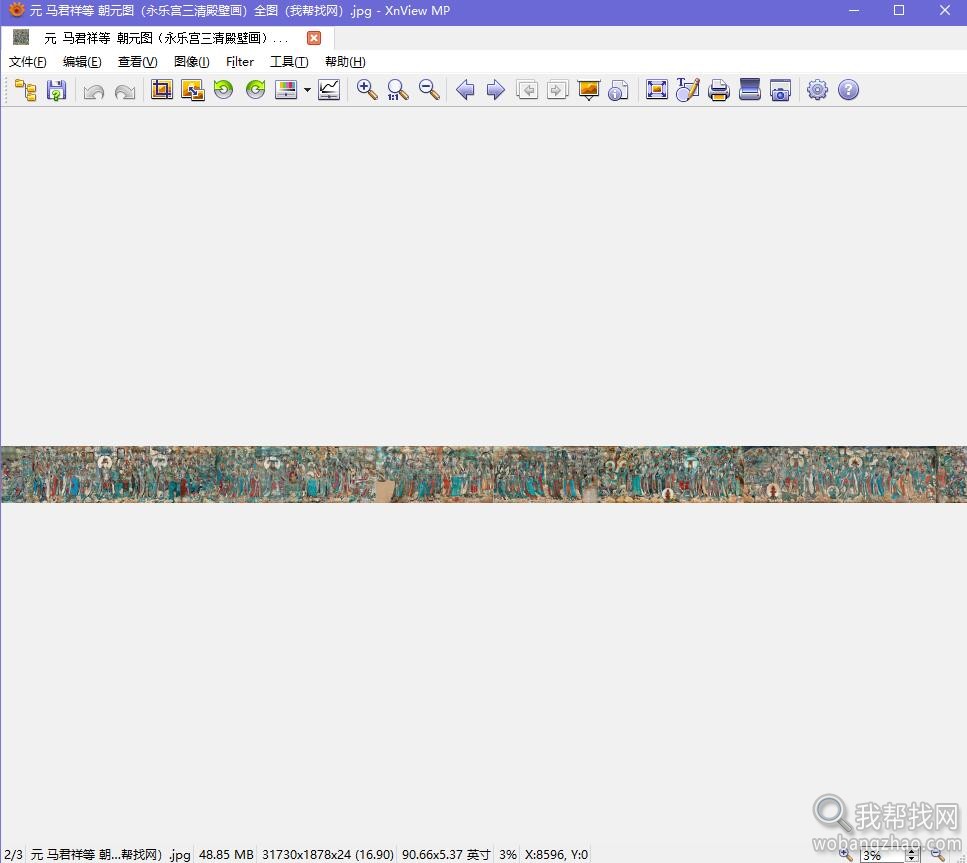Open the Resize image tool

tap(192, 90)
